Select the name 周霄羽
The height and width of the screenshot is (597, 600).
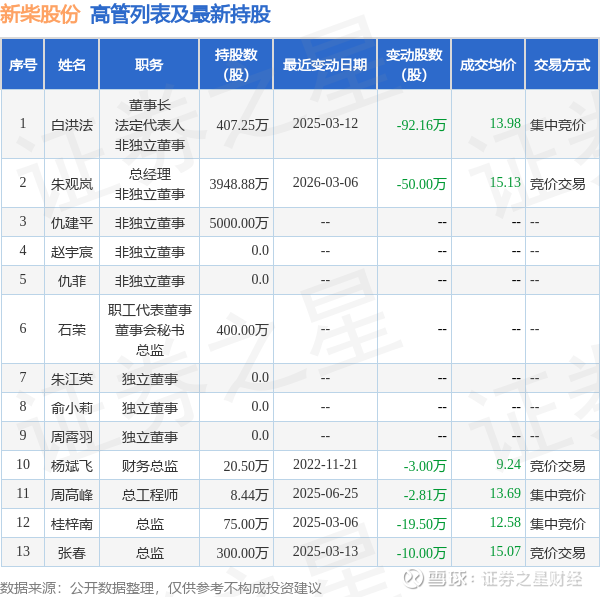(72, 437)
